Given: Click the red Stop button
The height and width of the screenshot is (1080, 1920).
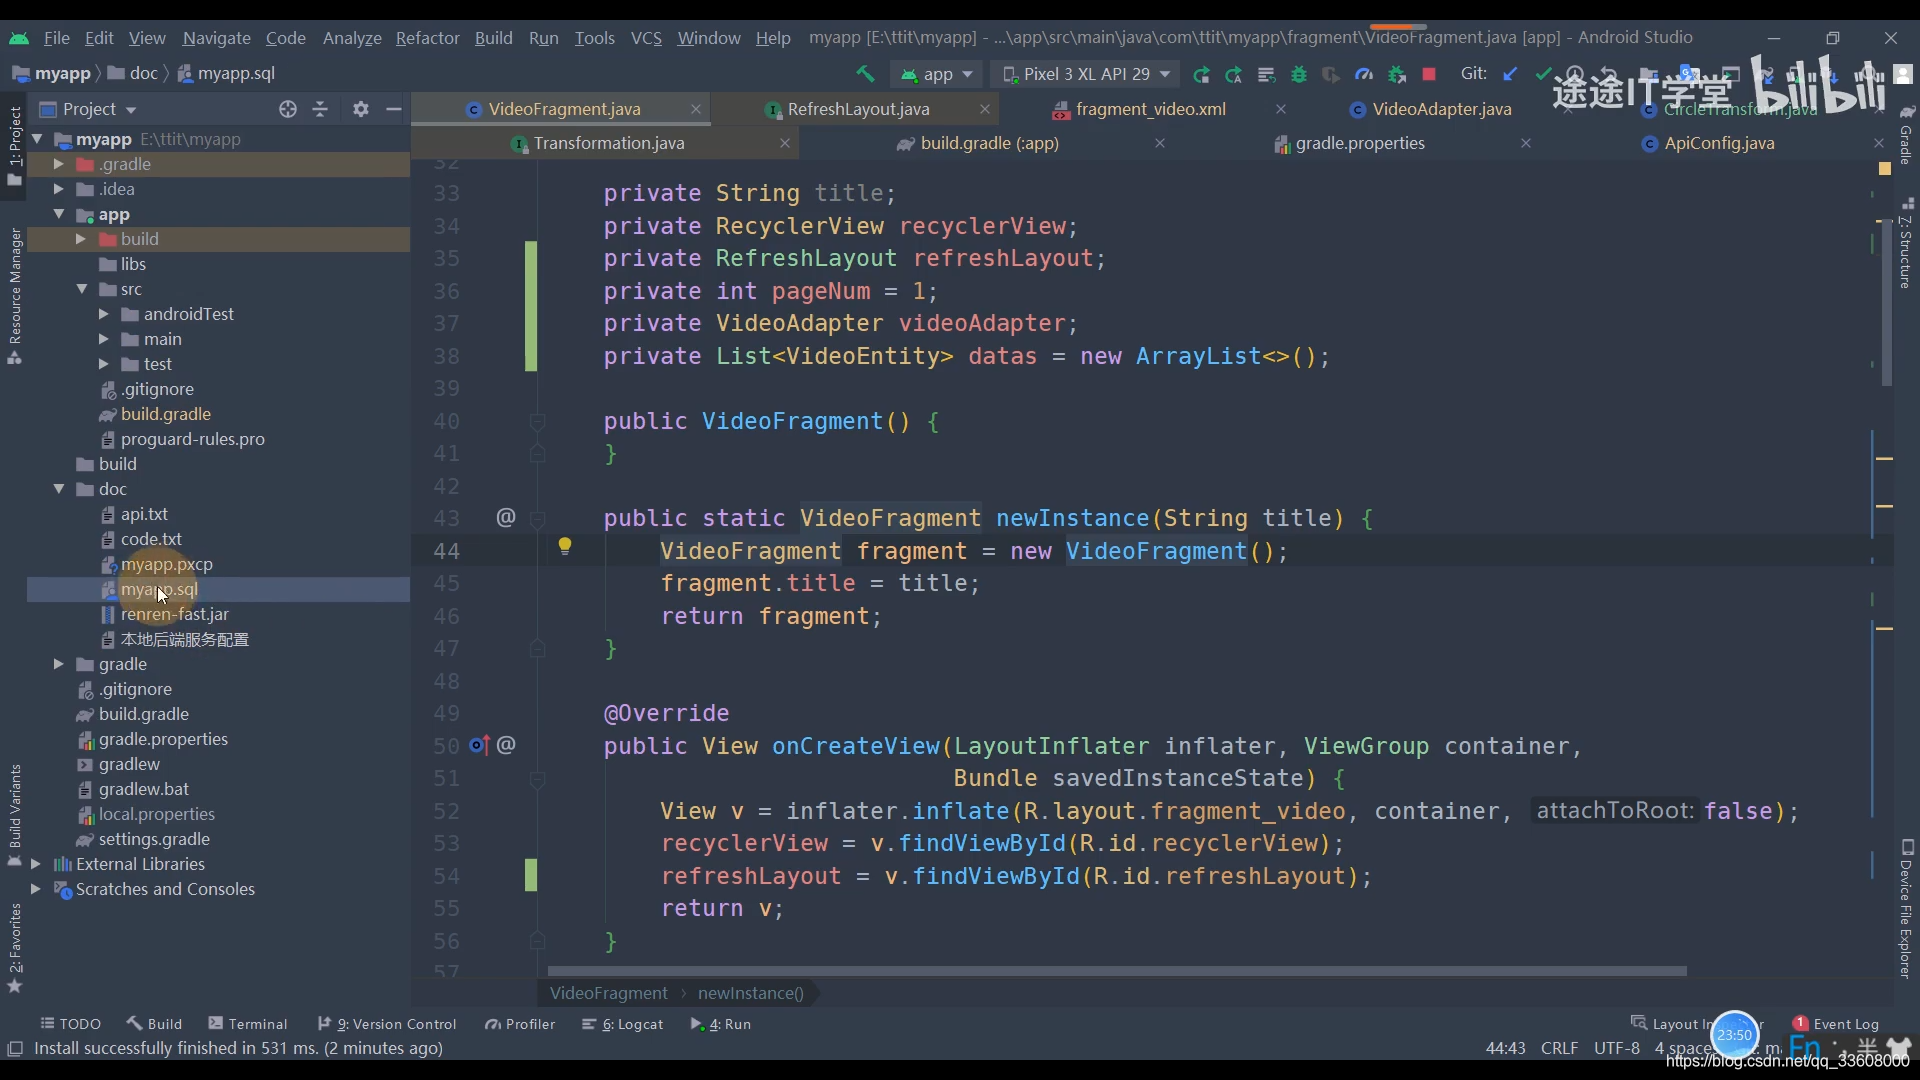Looking at the screenshot, I should (1429, 74).
